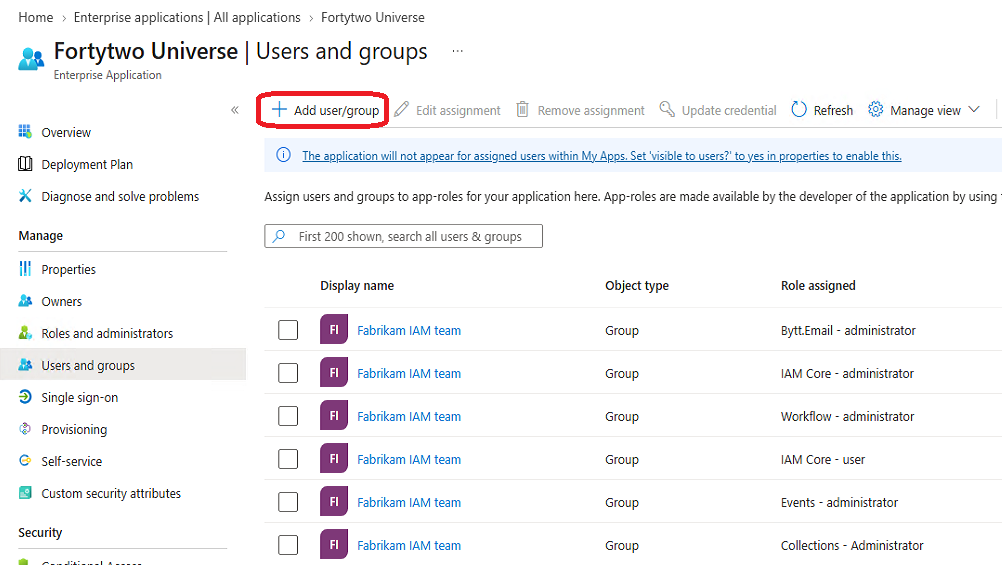Click the Update credential key icon
Image resolution: width=1002 pixels, height=565 pixels.
667,109
